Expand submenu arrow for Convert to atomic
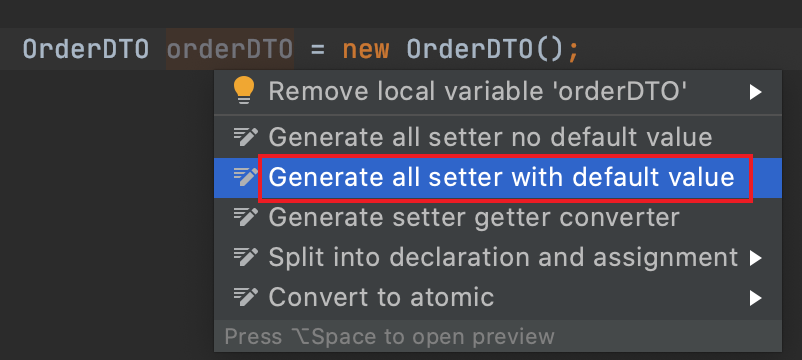The image size is (802, 360). tap(755, 298)
